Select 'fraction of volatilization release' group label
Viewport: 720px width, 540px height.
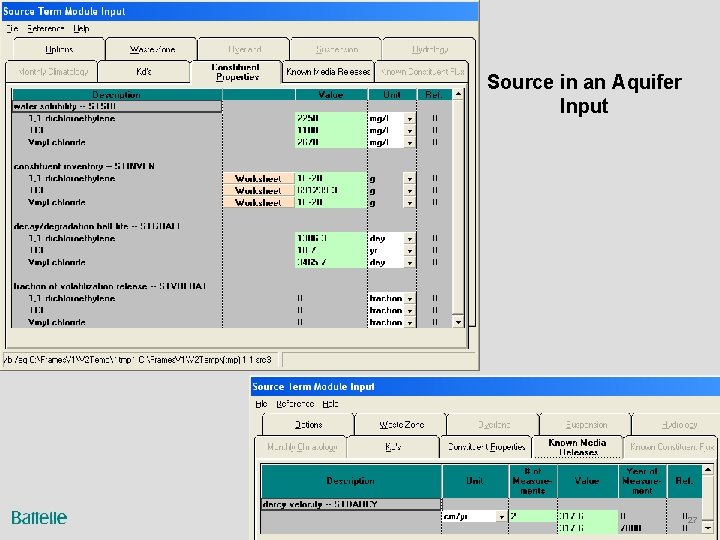pyautogui.click(x=110, y=287)
